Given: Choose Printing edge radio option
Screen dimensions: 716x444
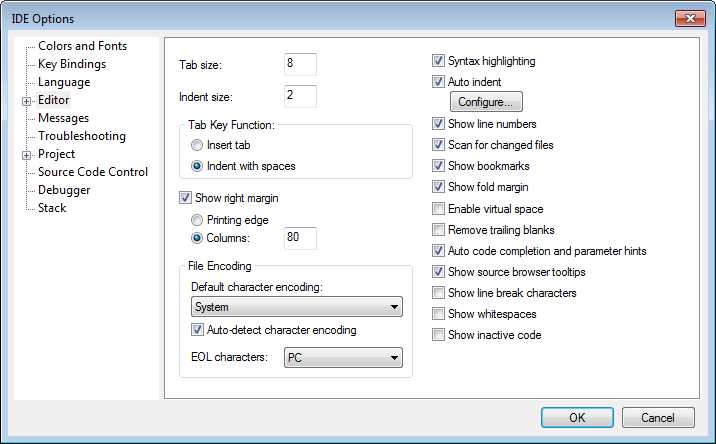Looking at the screenshot, I should [x=197, y=220].
